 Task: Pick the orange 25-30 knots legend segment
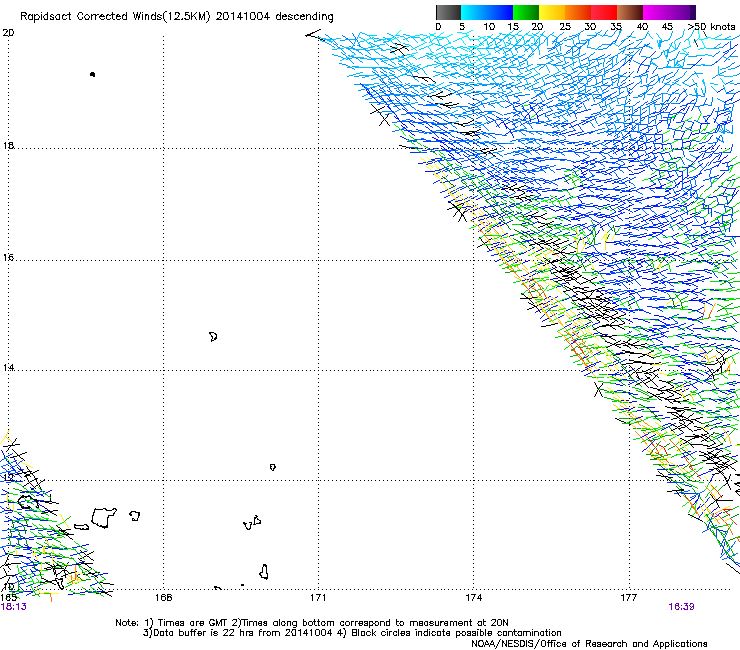(x=578, y=12)
